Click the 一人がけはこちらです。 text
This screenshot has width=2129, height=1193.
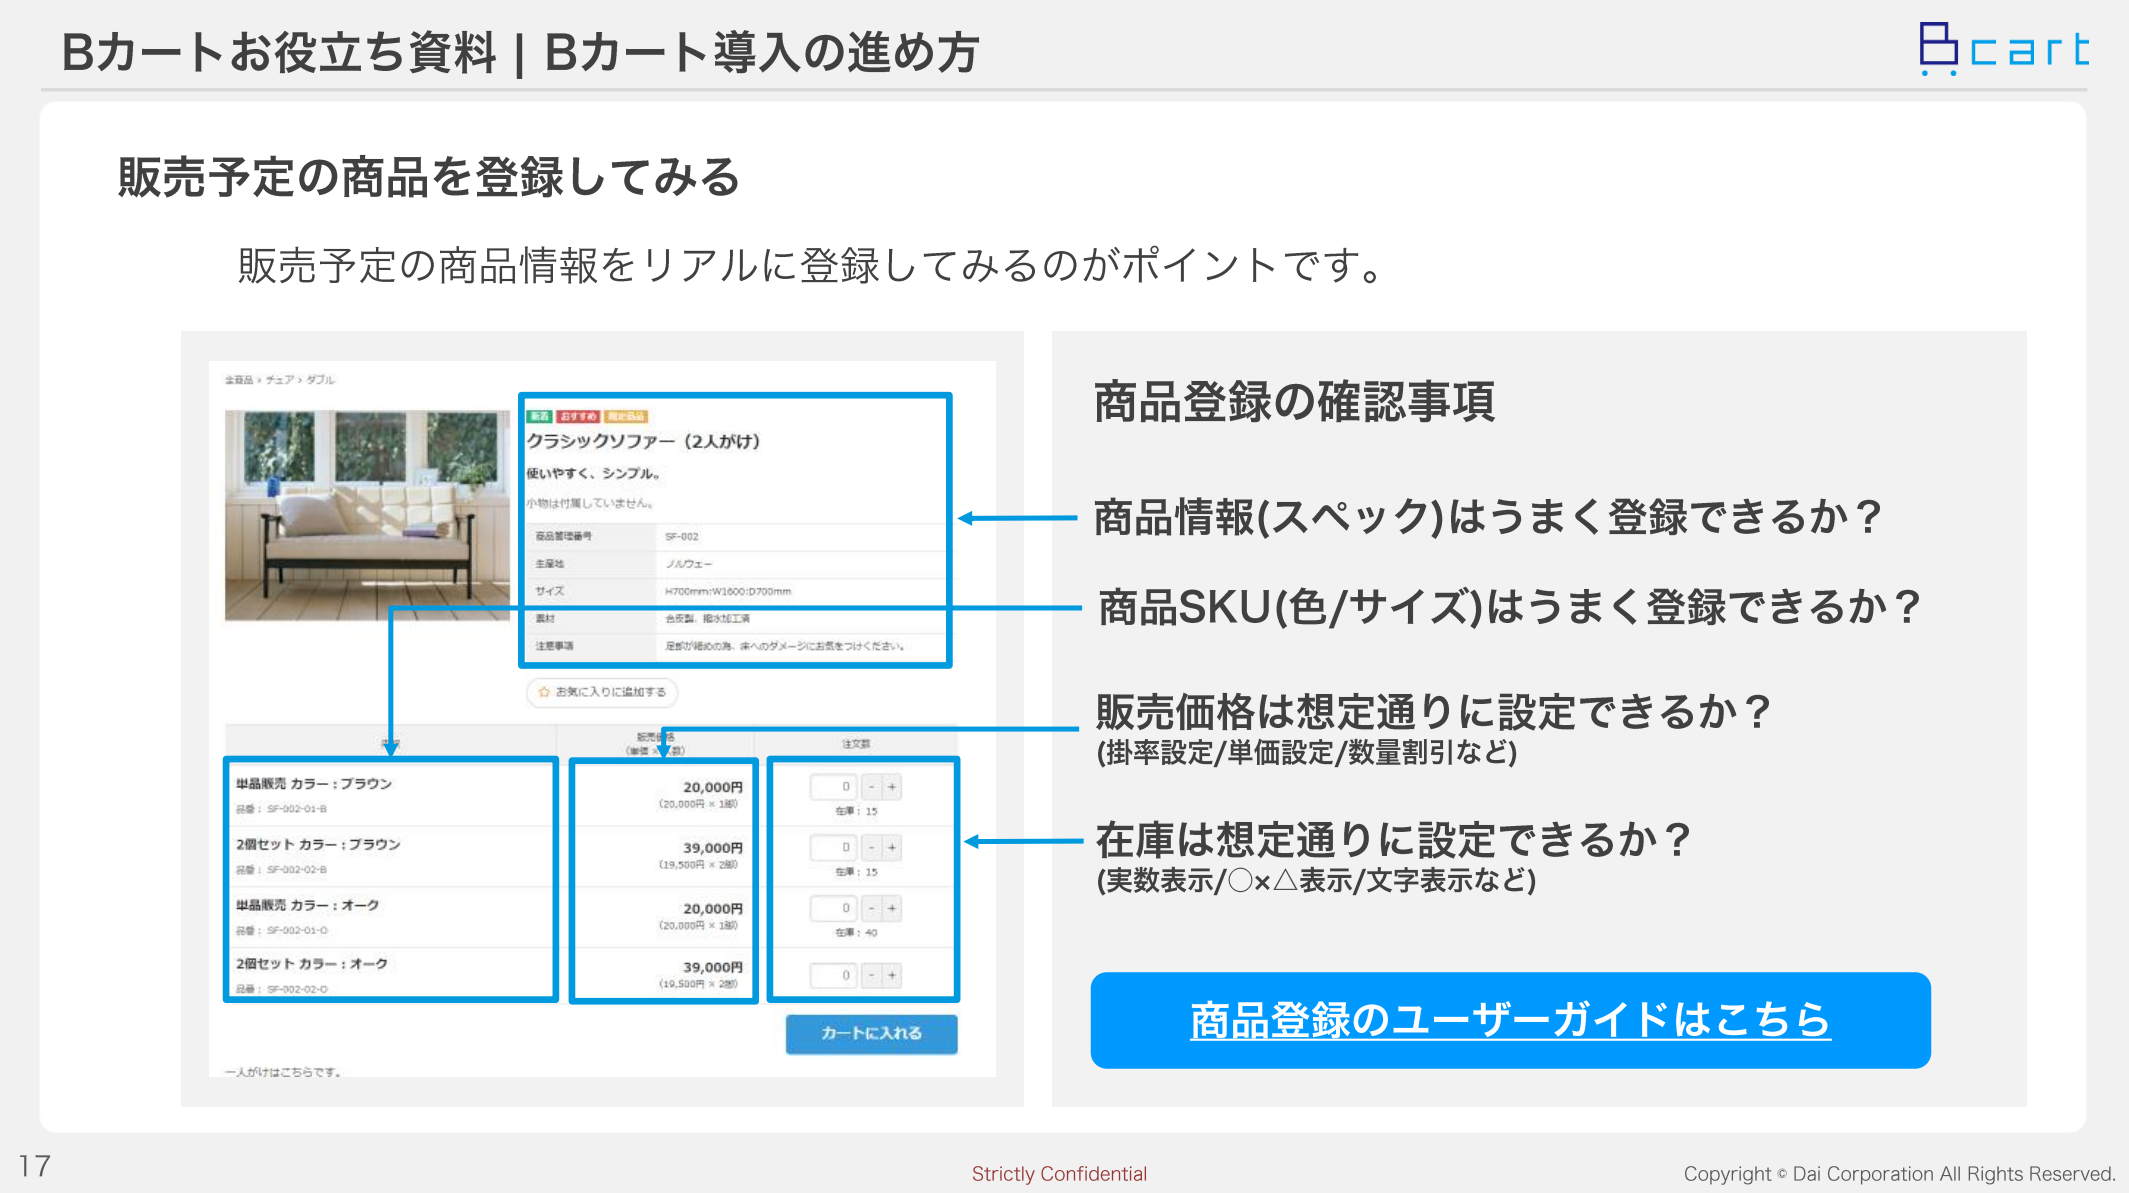click(x=283, y=1072)
